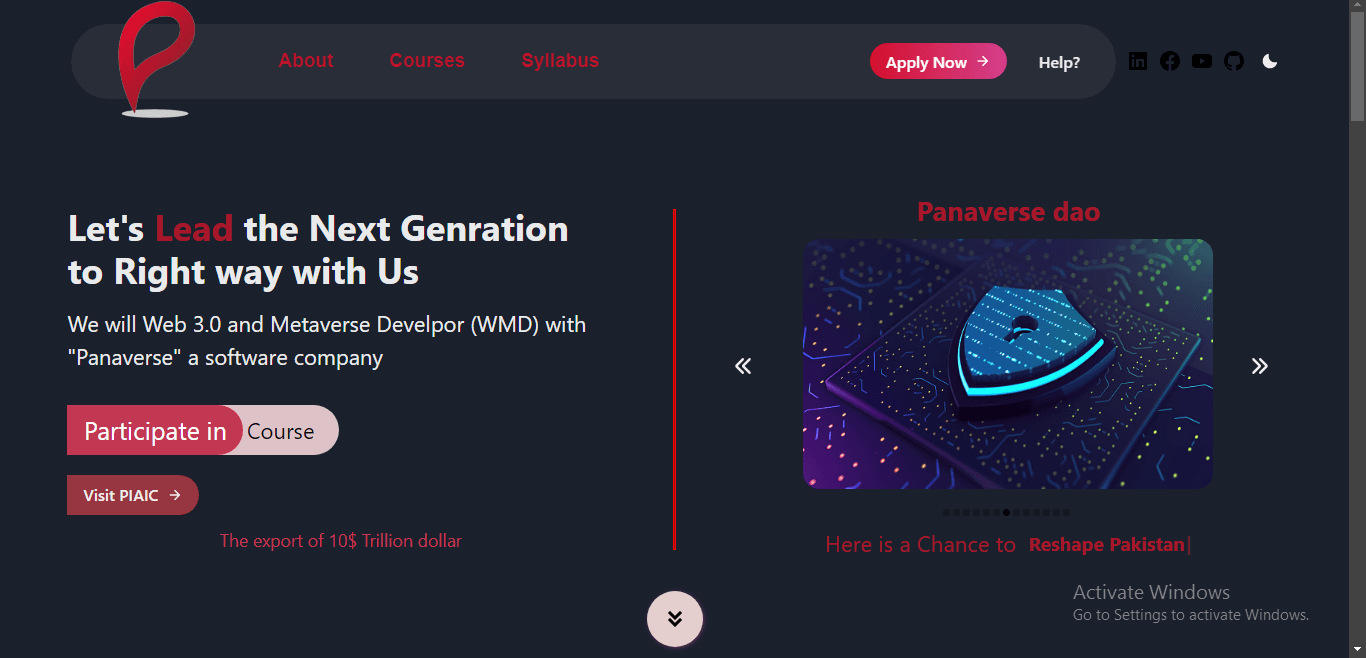The image size is (1366, 658).
Task: Click the 'Reshape Pakistan' typed text
Action: [x=1107, y=545]
